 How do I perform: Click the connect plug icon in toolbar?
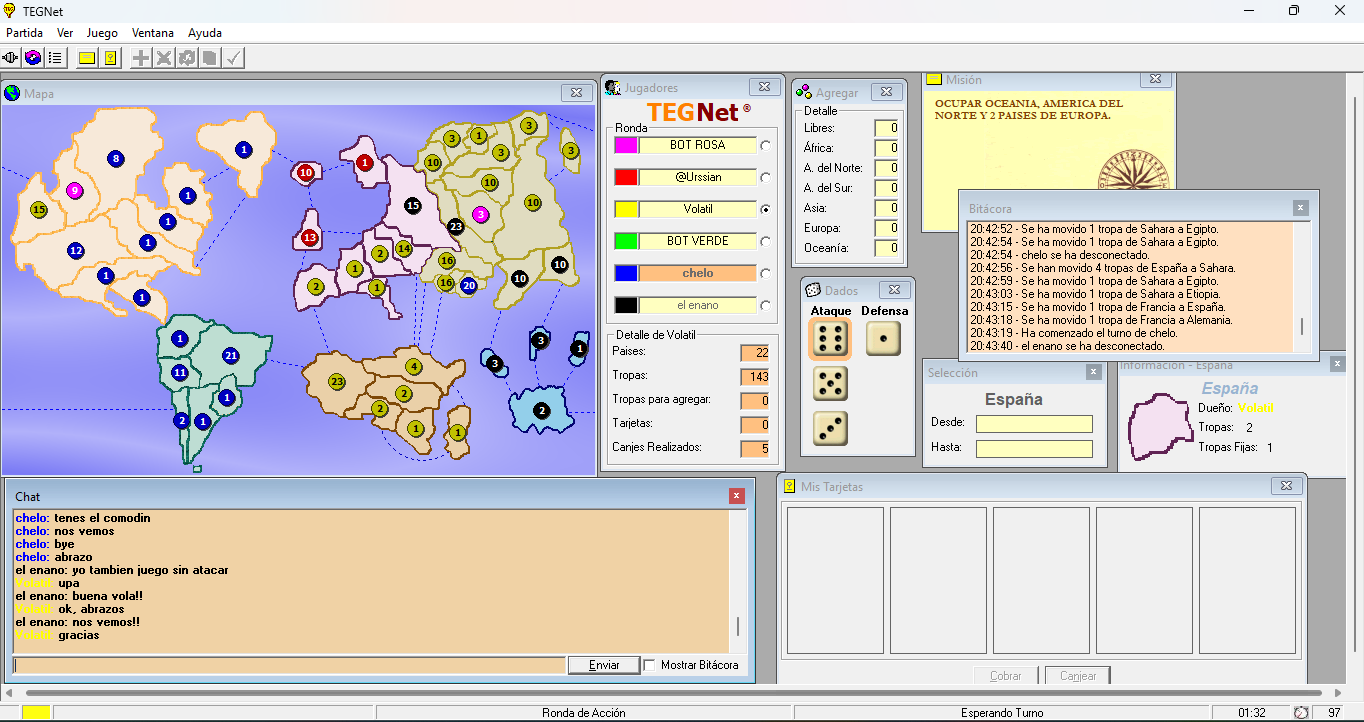pyautogui.click(x=12, y=58)
